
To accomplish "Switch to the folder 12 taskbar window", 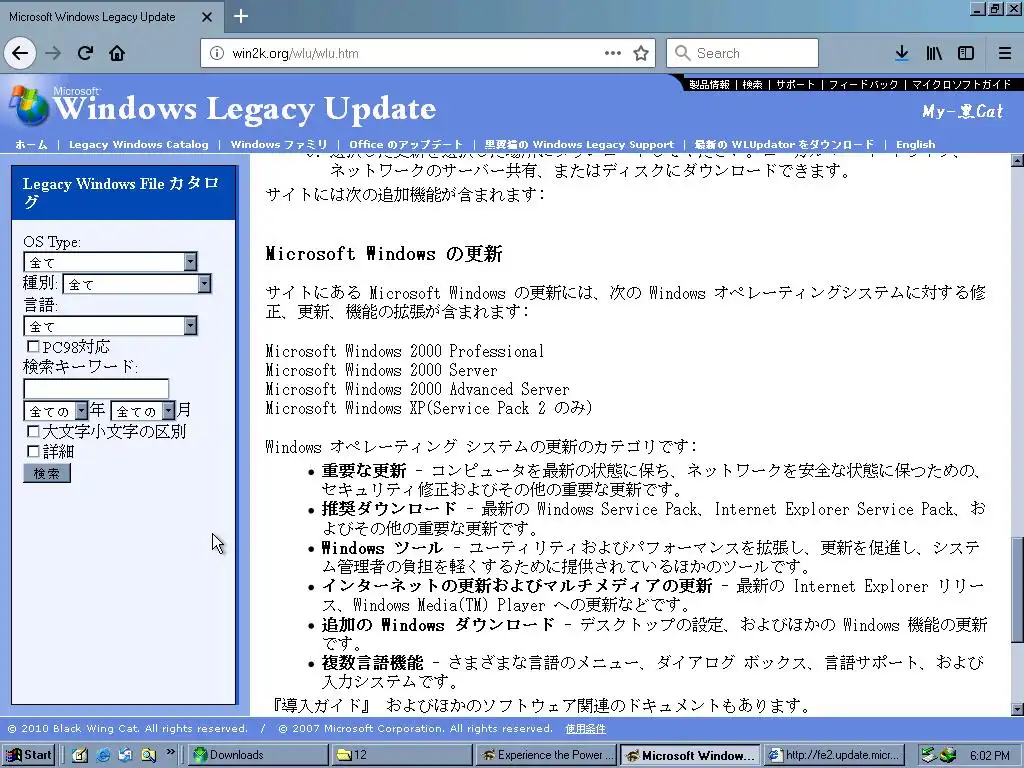I will point(402,755).
